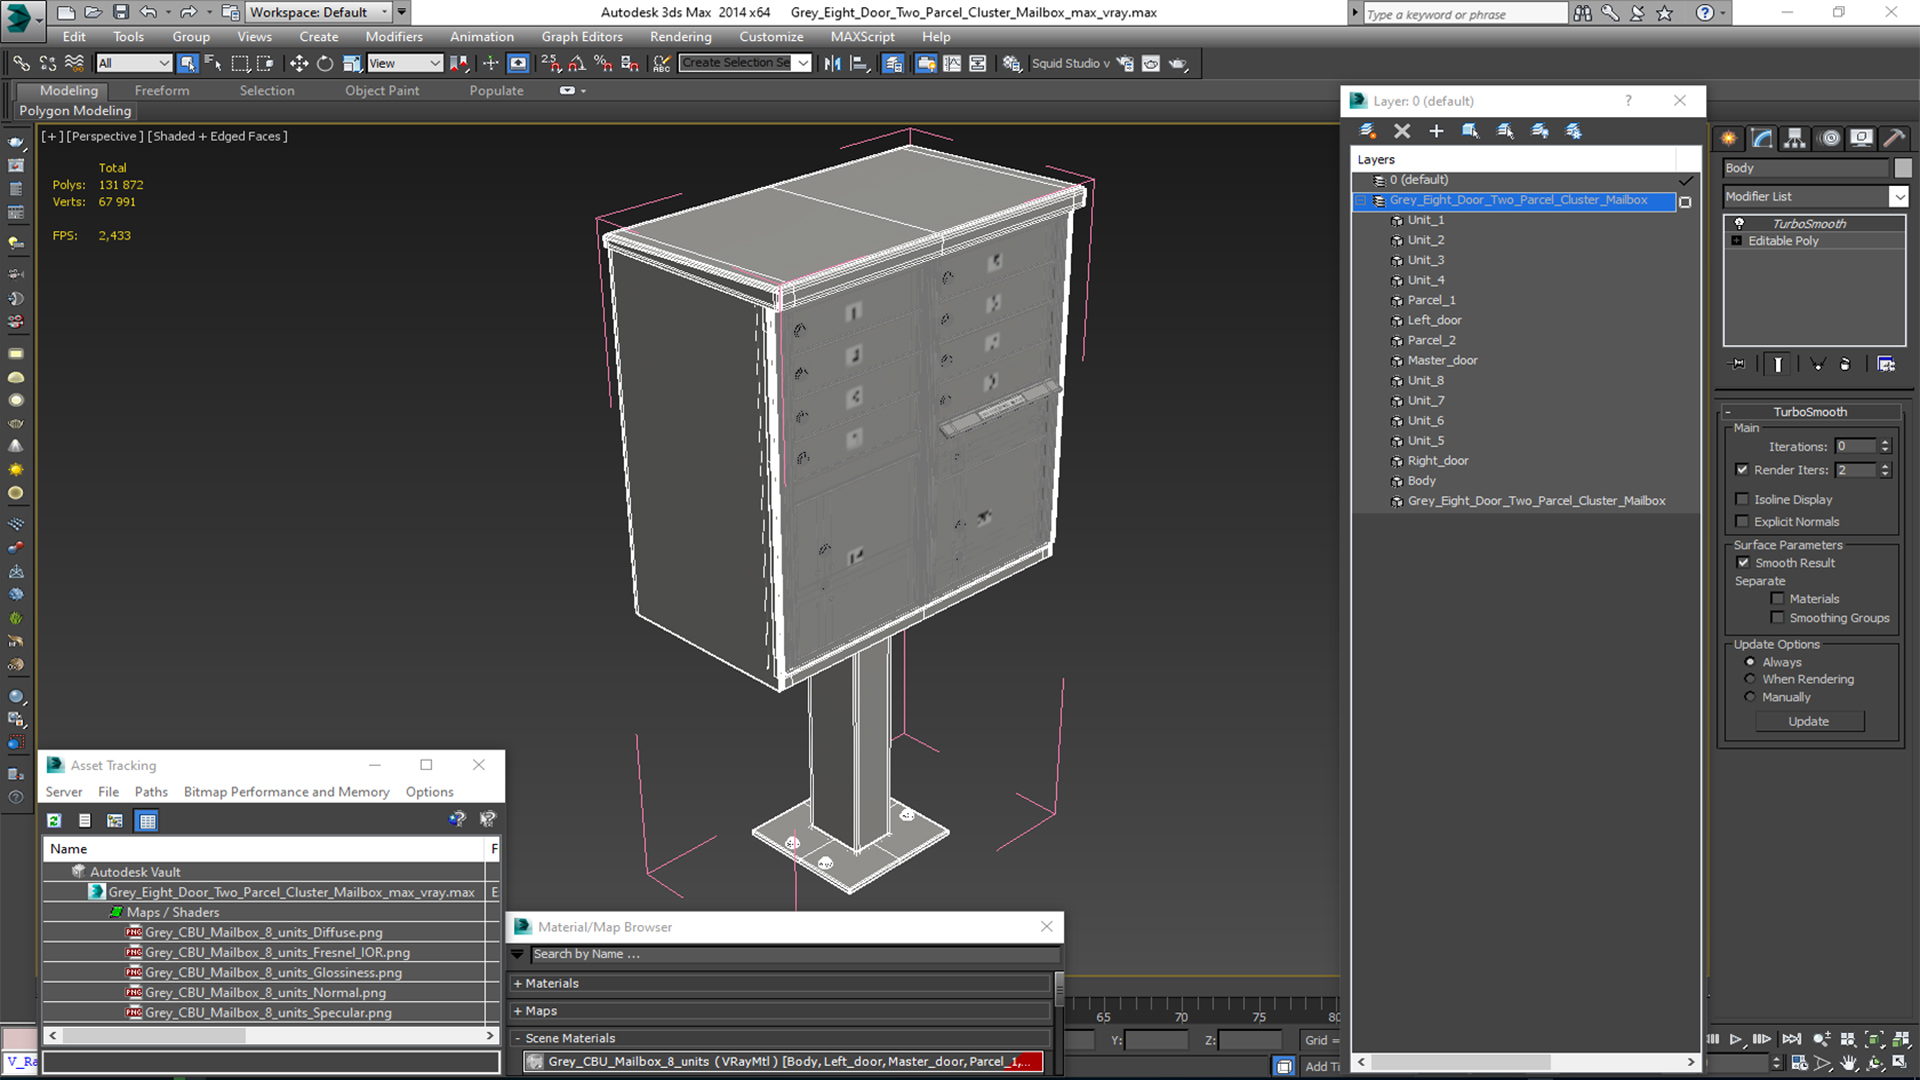The width and height of the screenshot is (1920, 1080).
Task: Select the Always update radio button
Action: (1750, 662)
